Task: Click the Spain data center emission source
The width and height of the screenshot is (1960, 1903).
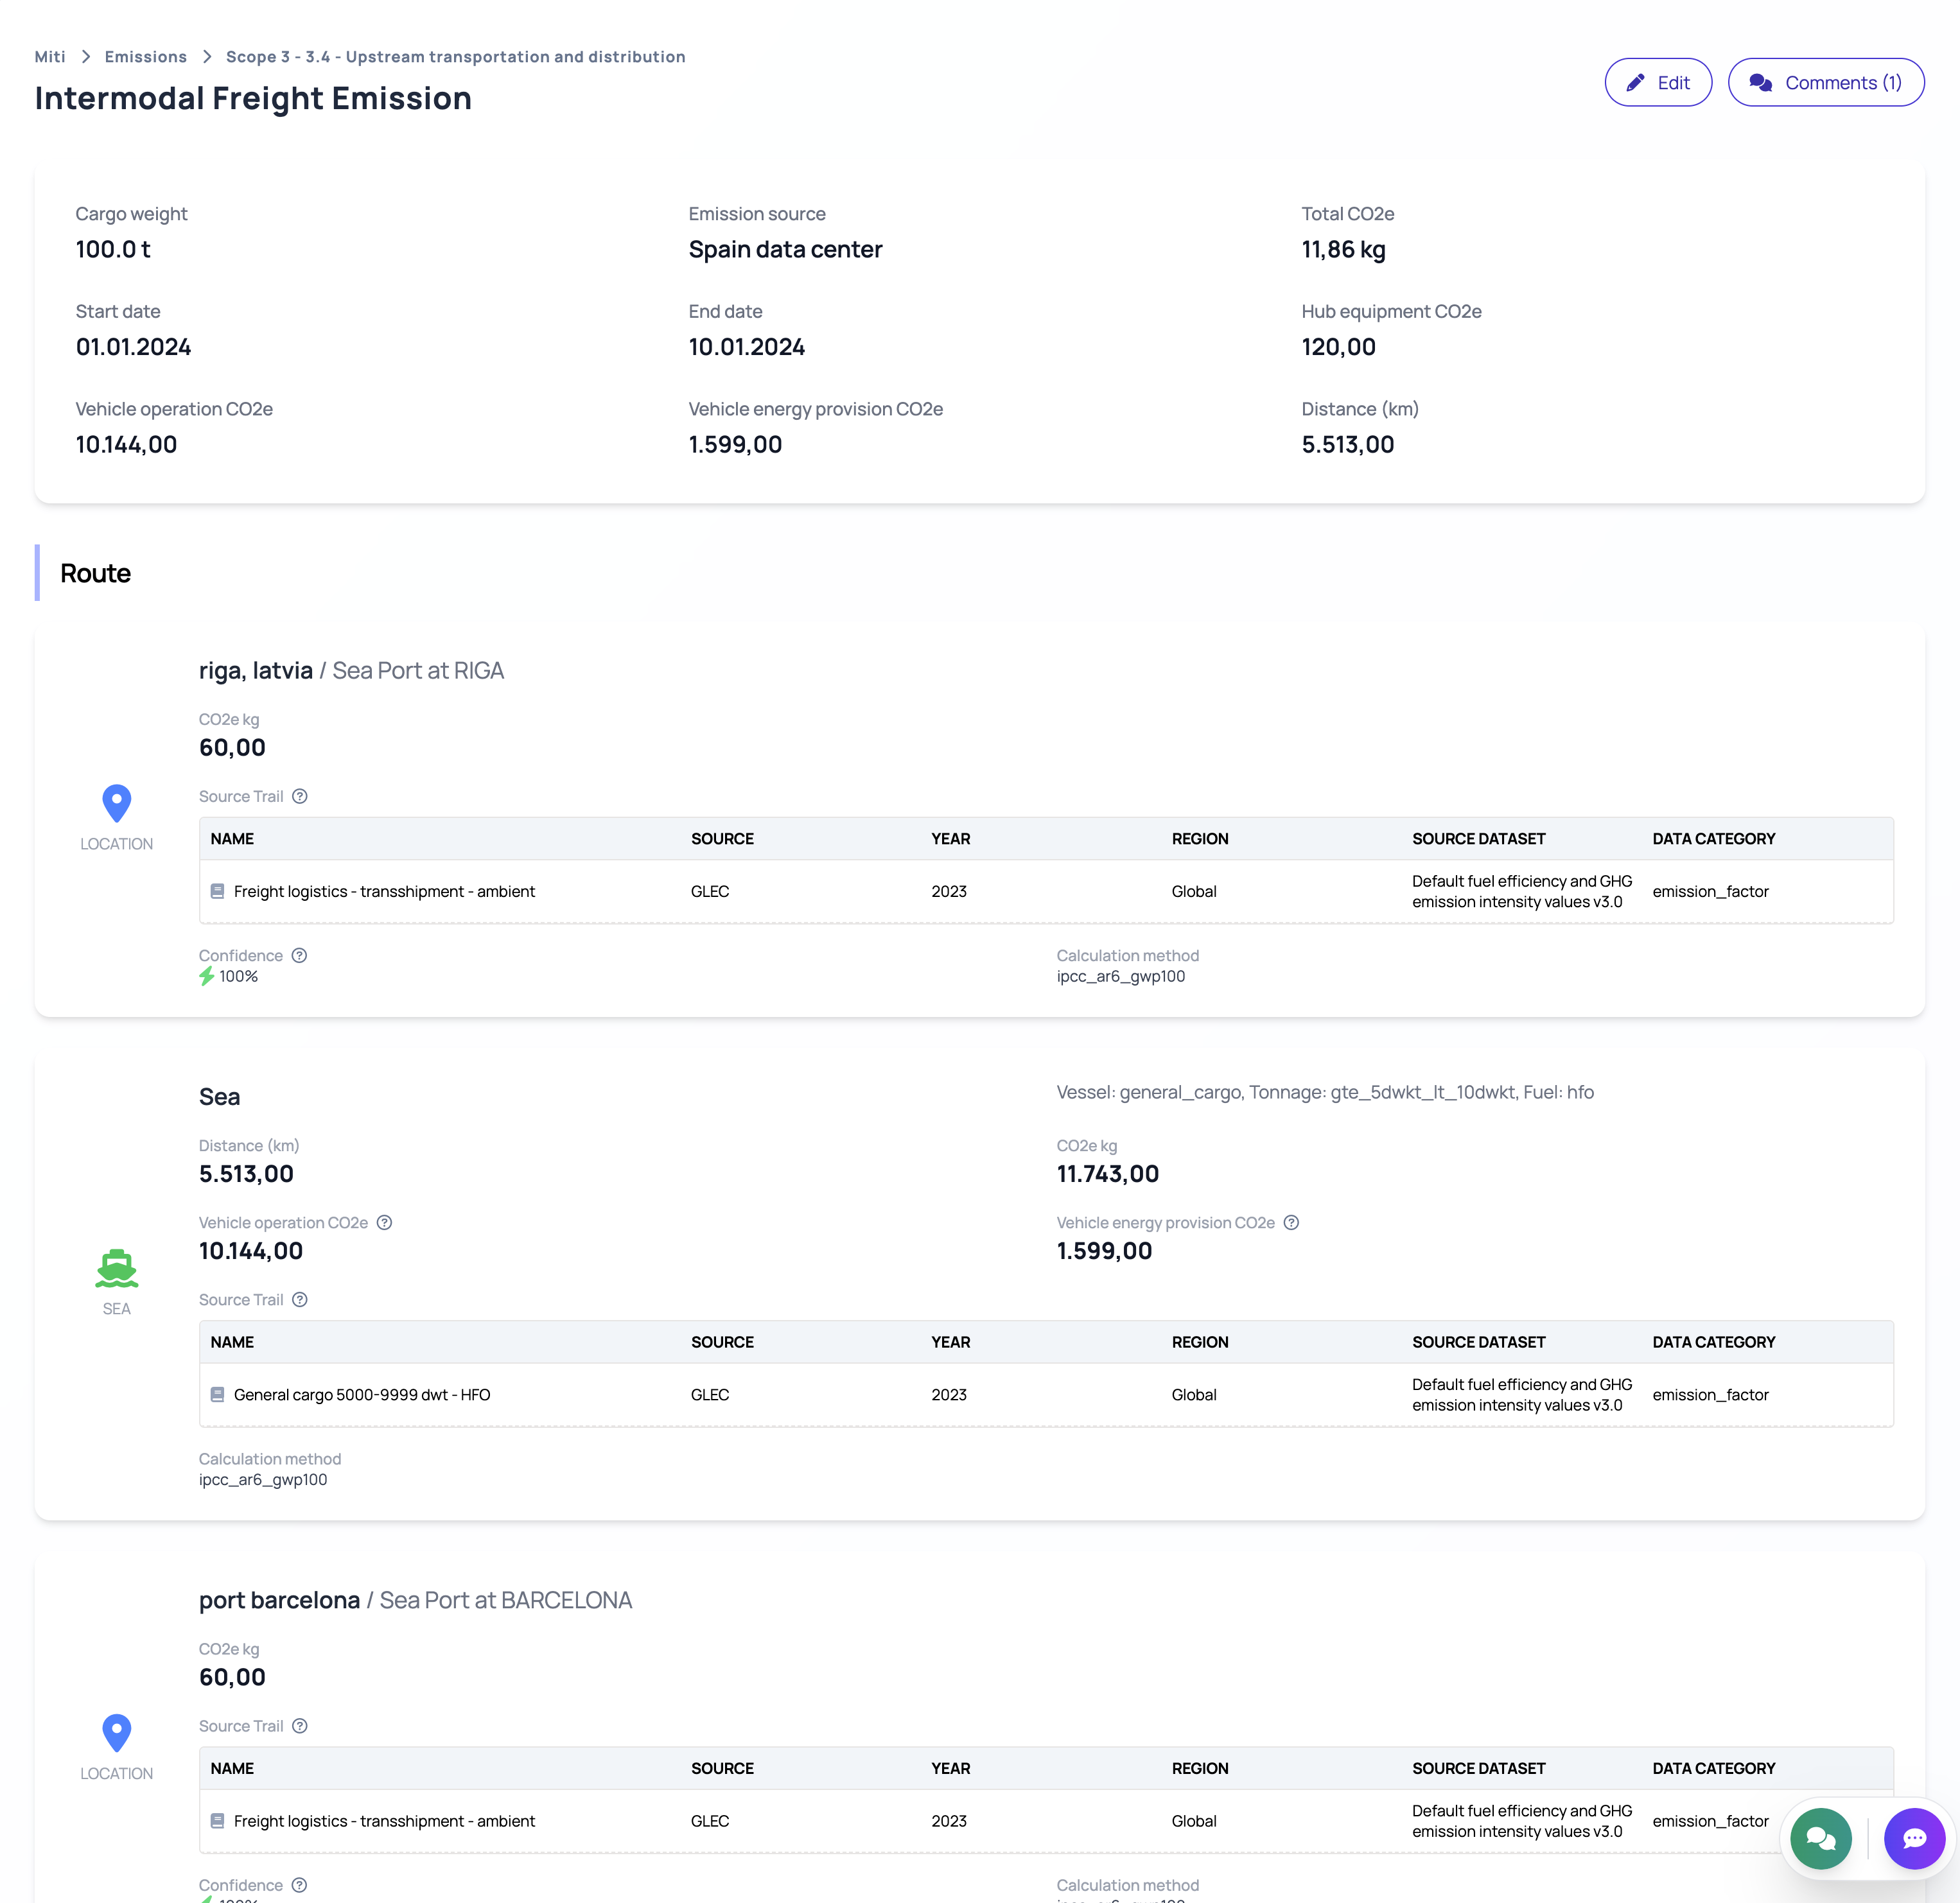Action: (x=785, y=250)
